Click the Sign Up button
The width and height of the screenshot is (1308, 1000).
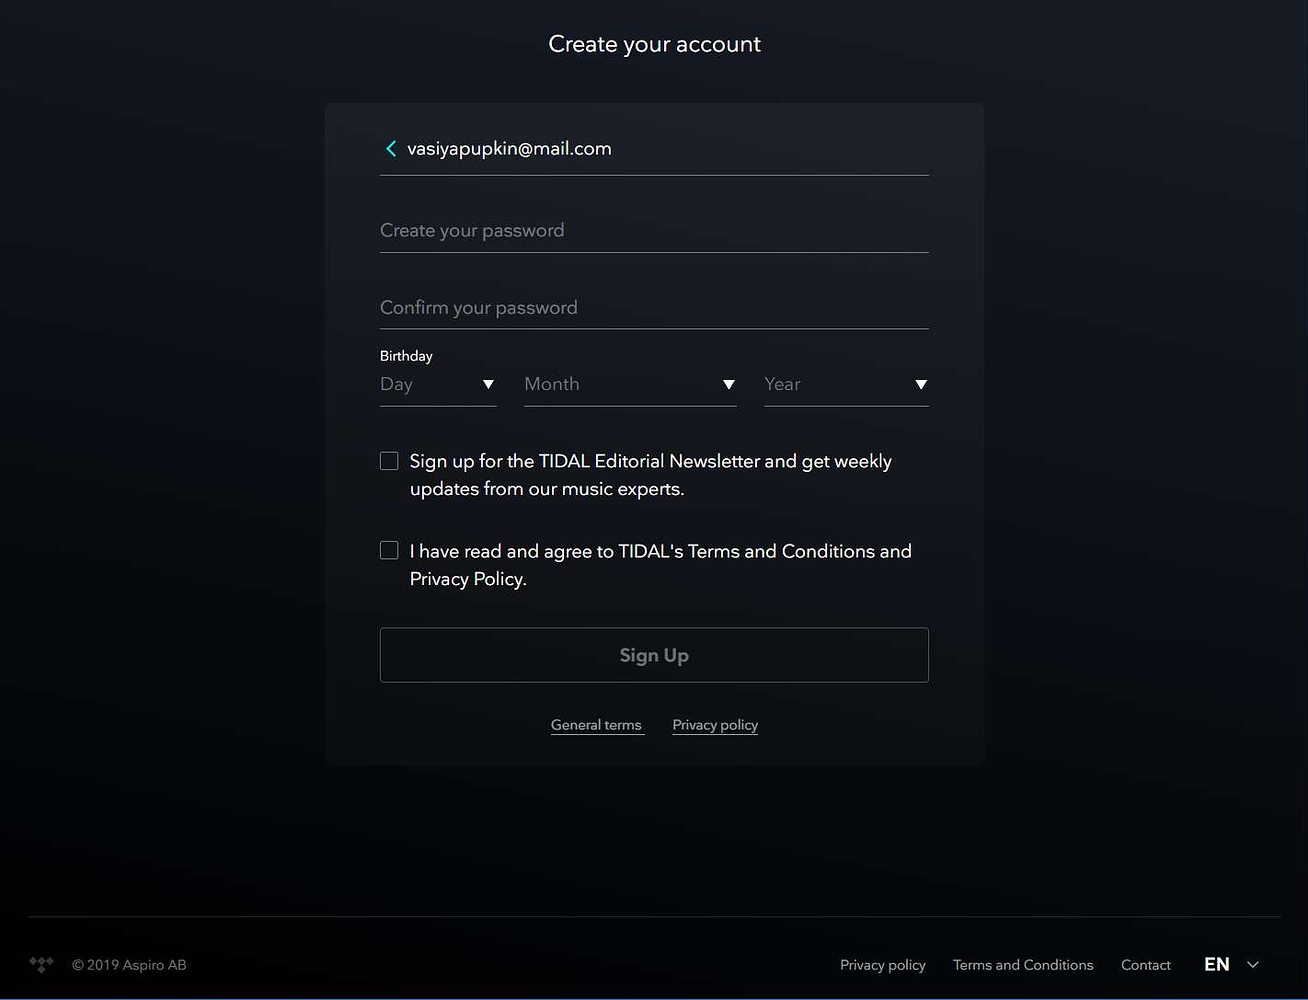point(654,655)
